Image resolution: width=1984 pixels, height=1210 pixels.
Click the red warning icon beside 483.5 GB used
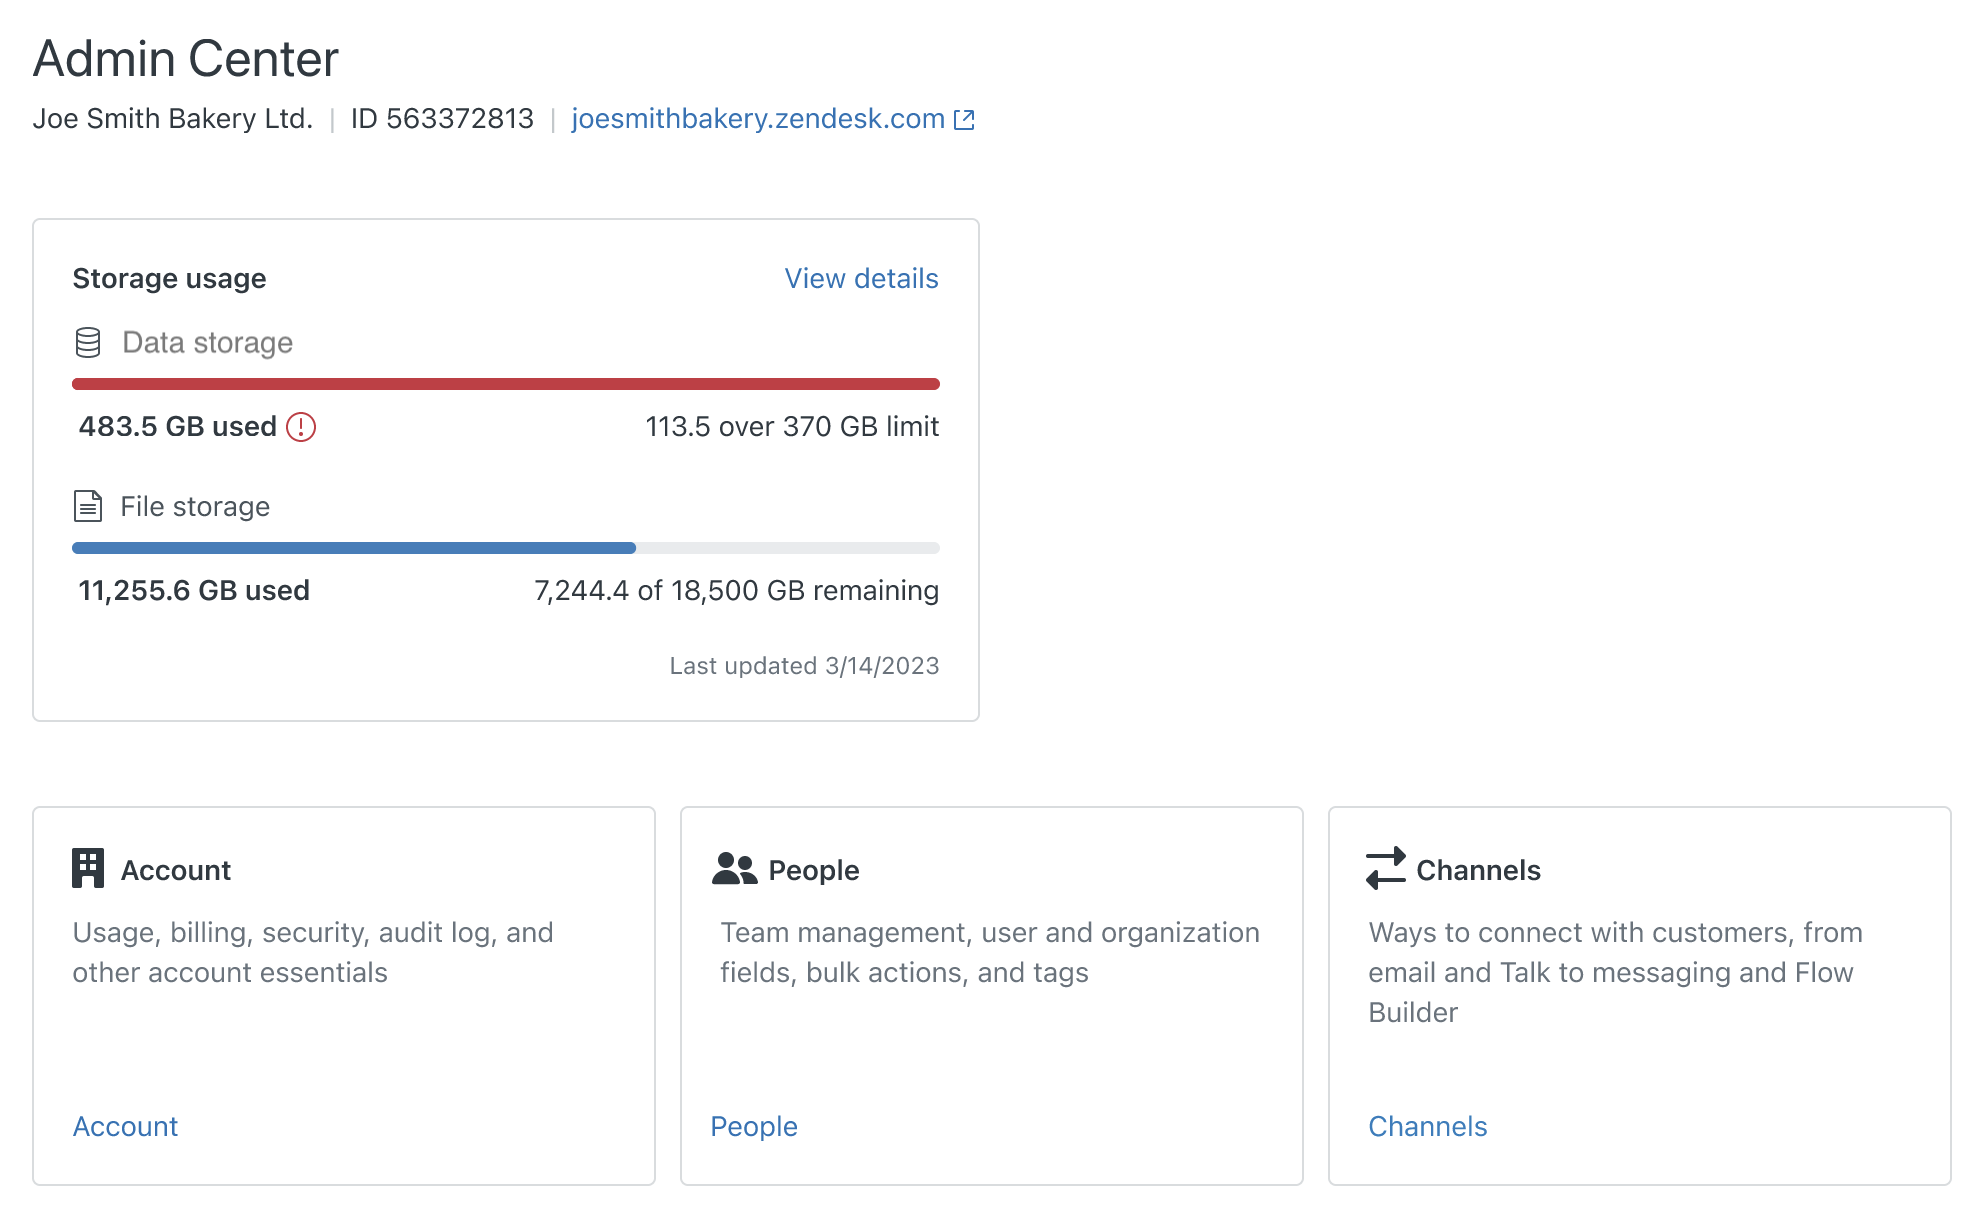click(301, 427)
